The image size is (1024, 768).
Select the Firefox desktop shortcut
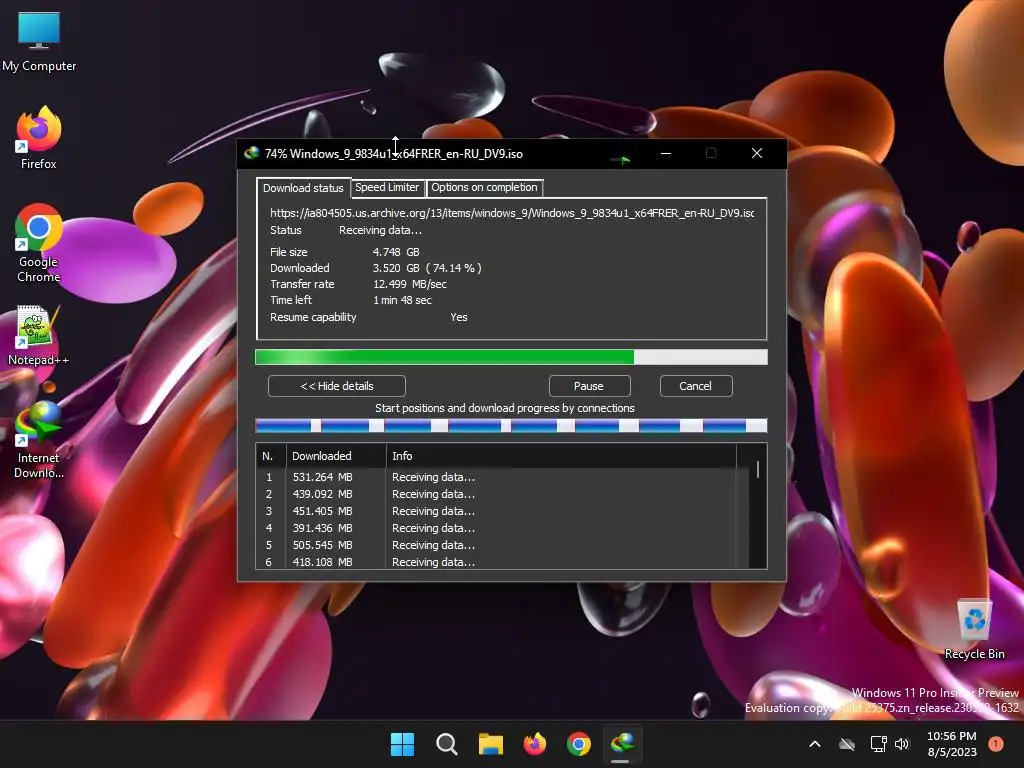point(39,138)
